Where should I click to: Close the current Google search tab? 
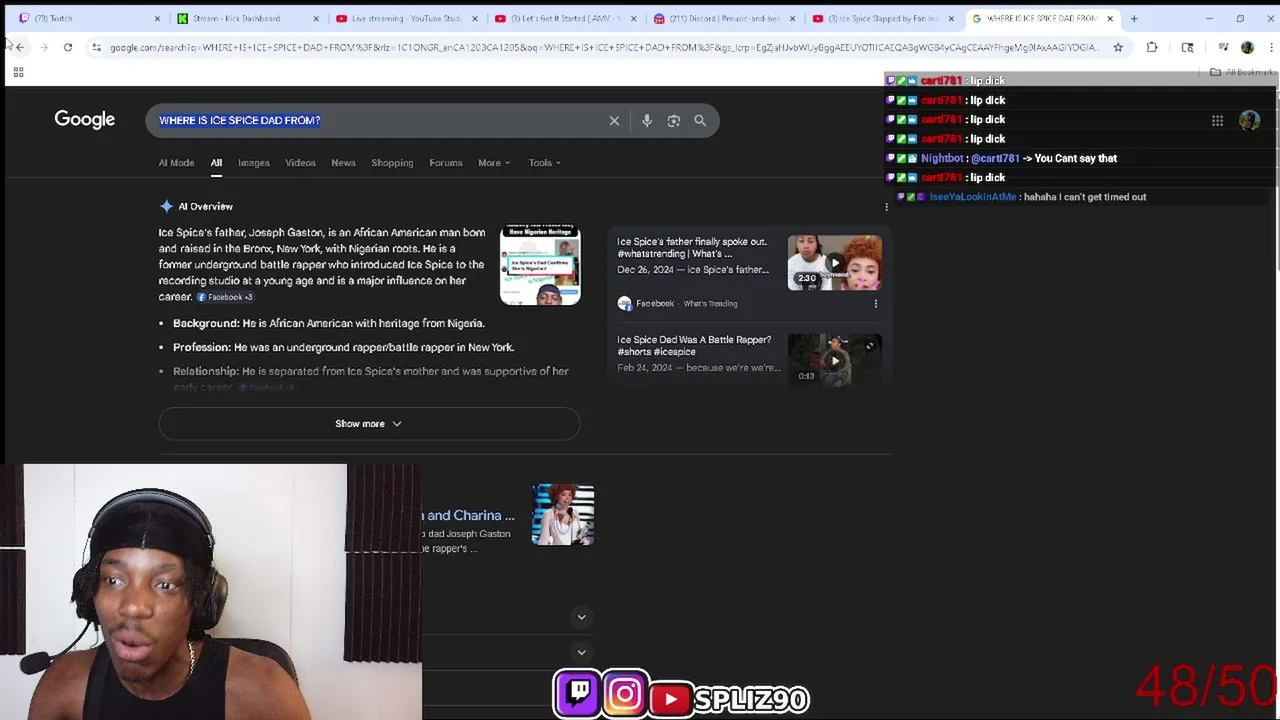[1110, 18]
